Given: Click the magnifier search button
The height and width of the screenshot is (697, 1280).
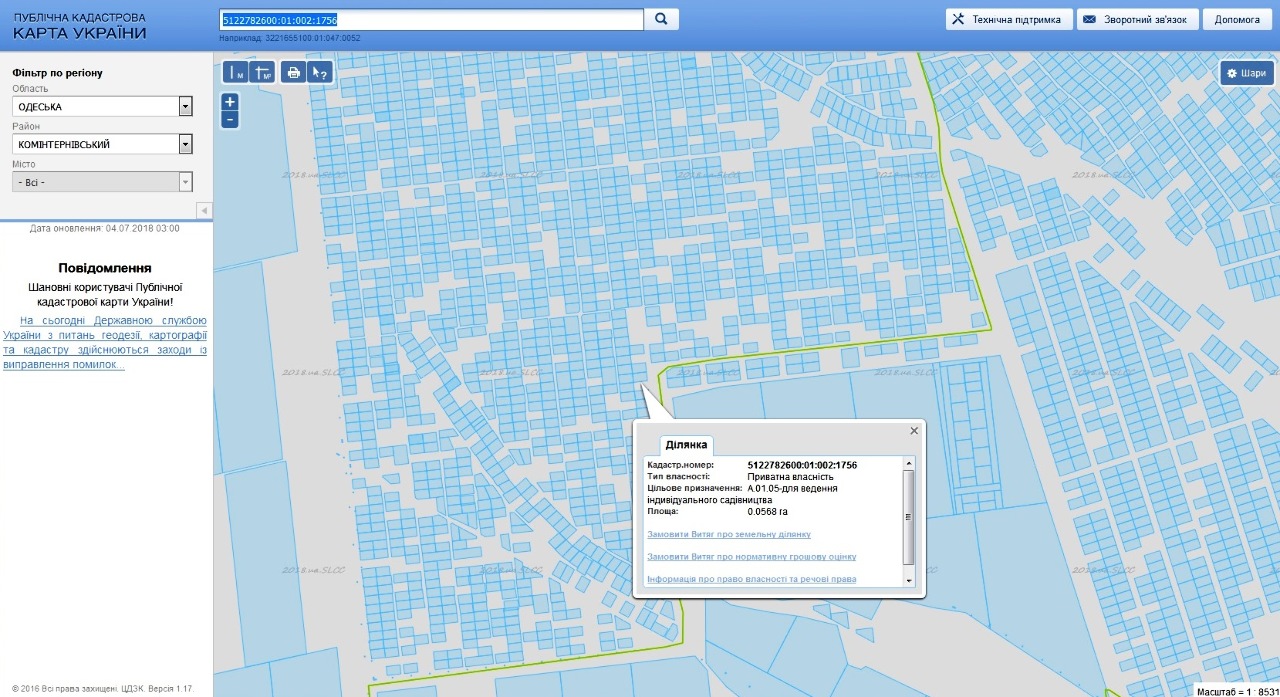Looking at the screenshot, I should 661,19.
